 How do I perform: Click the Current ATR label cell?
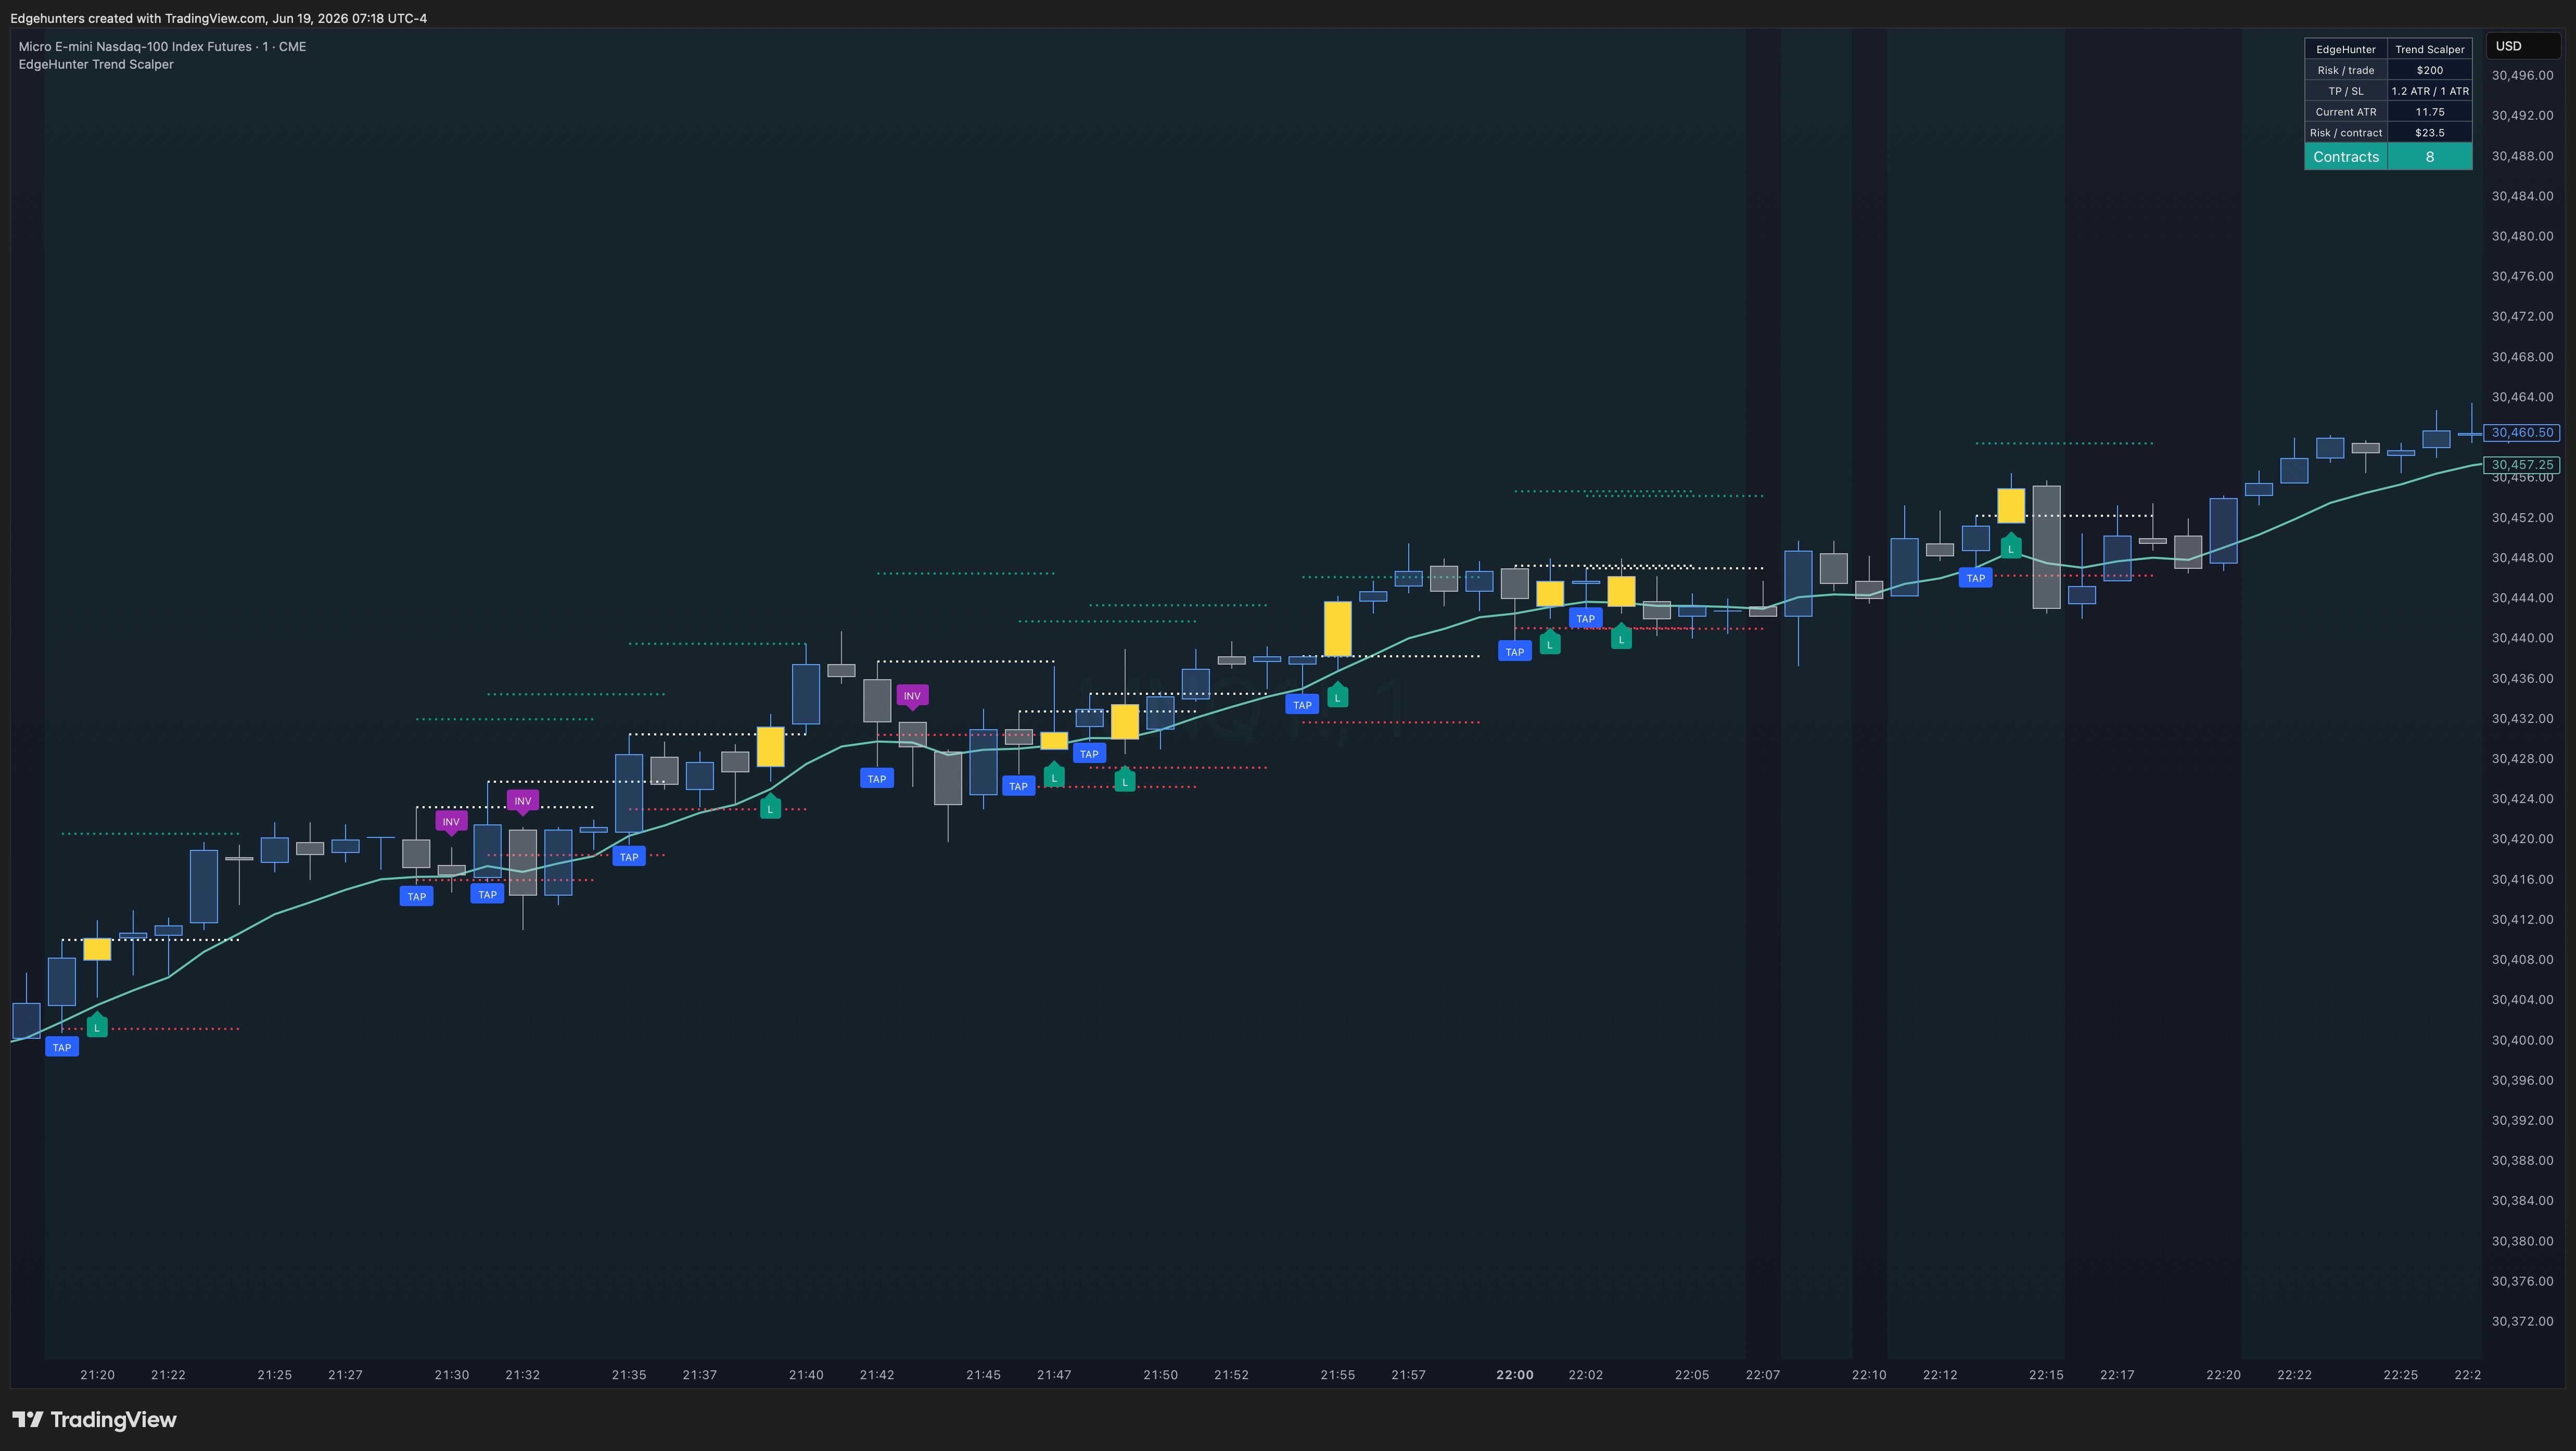pos(2346,112)
